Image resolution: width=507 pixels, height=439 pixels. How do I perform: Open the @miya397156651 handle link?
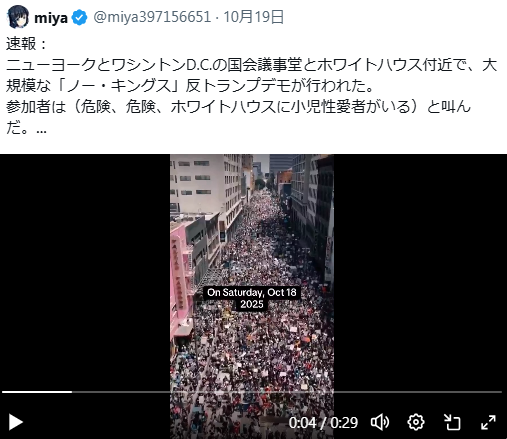152,17
